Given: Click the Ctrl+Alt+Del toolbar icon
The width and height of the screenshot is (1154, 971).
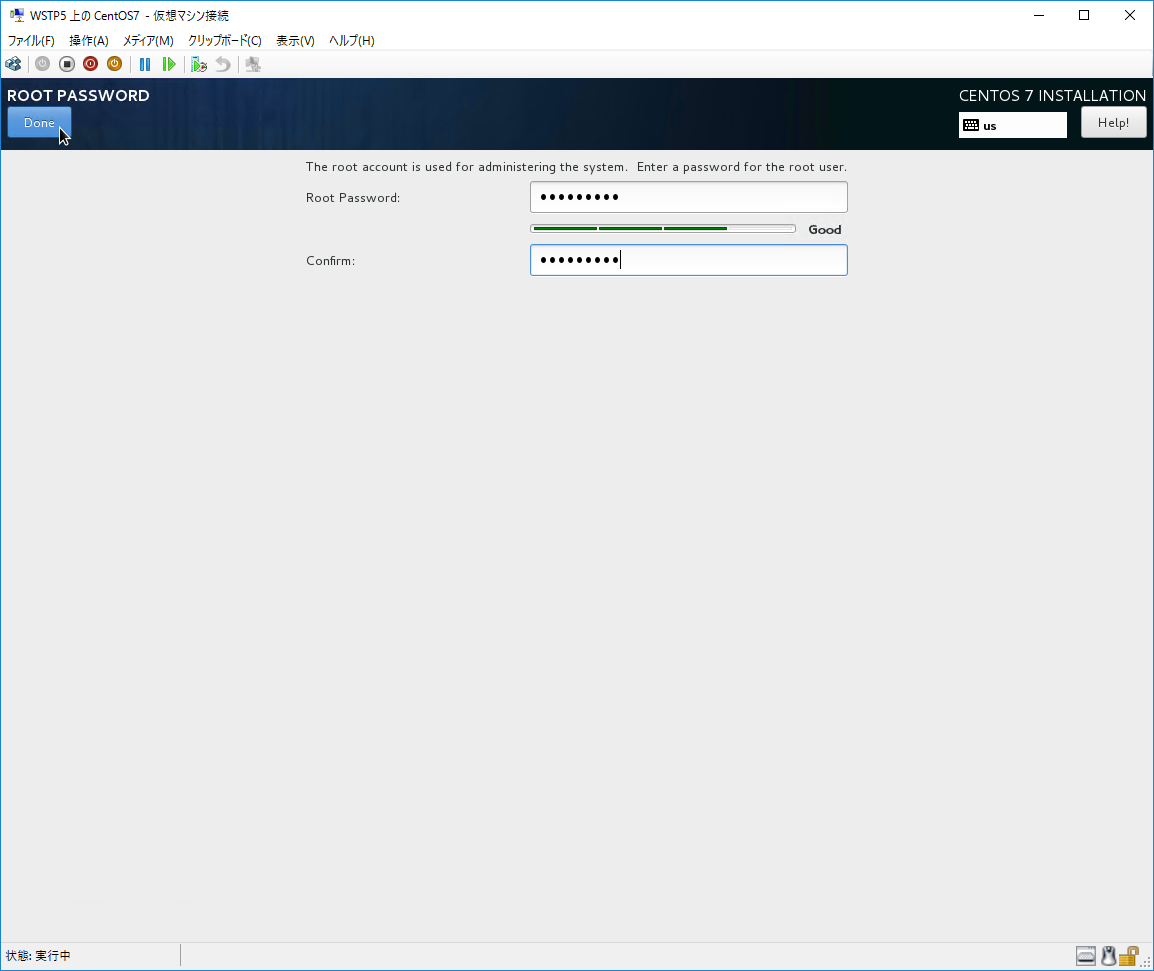Looking at the screenshot, I should coord(13,64).
